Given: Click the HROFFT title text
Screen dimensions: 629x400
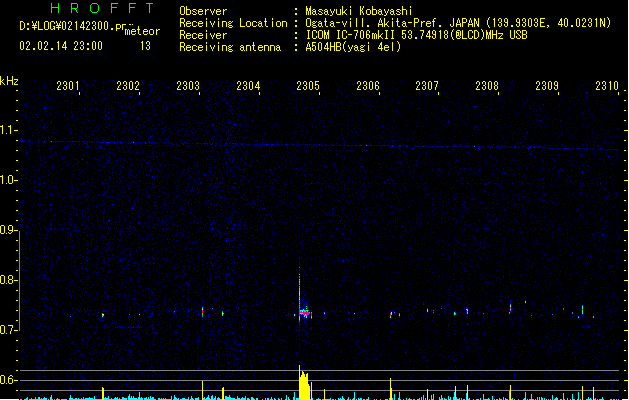Looking at the screenshot, I should pyautogui.click(x=102, y=8).
